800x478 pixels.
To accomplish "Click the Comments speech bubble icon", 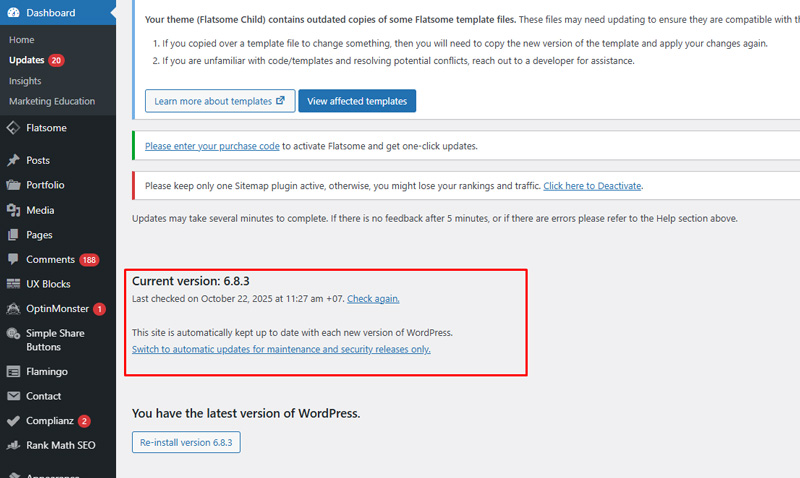I will (x=13, y=260).
